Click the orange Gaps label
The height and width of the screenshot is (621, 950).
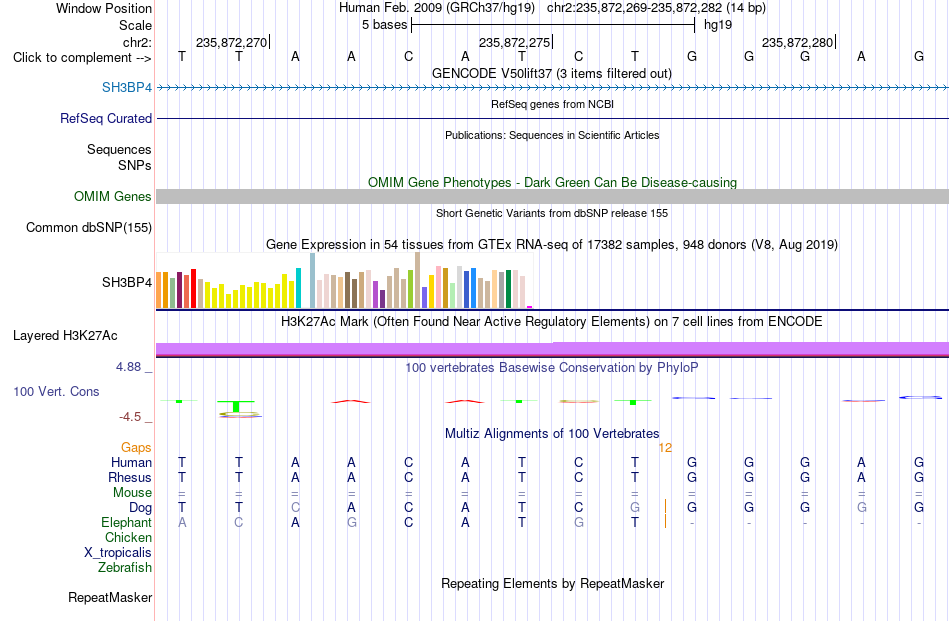pyautogui.click(x=136, y=447)
